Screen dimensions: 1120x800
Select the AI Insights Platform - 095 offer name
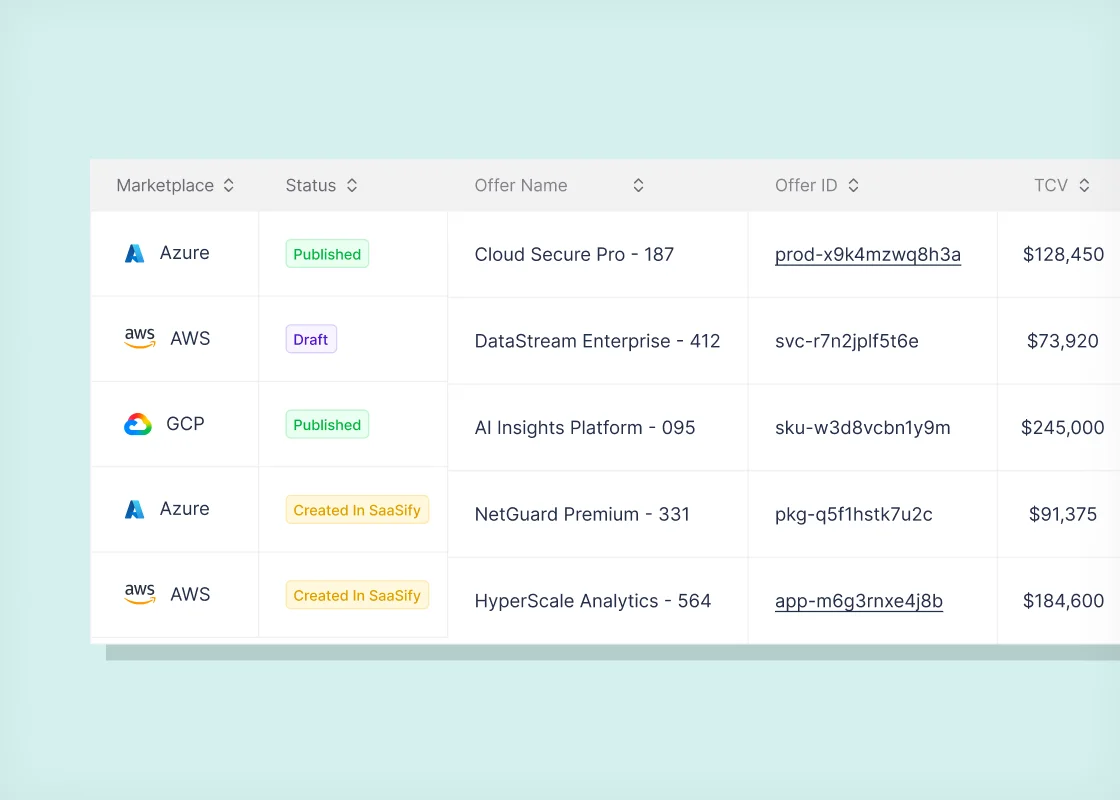[x=584, y=428]
